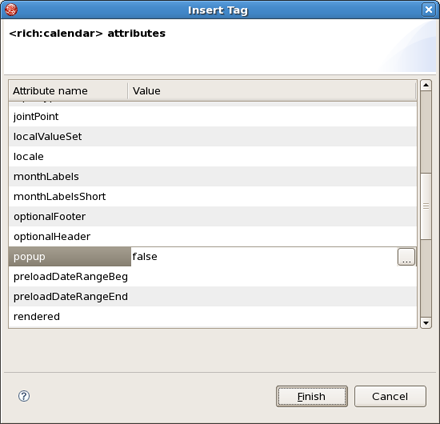Select the jointPoint attribute row
This screenshot has width=440, height=424.
click(x=213, y=116)
